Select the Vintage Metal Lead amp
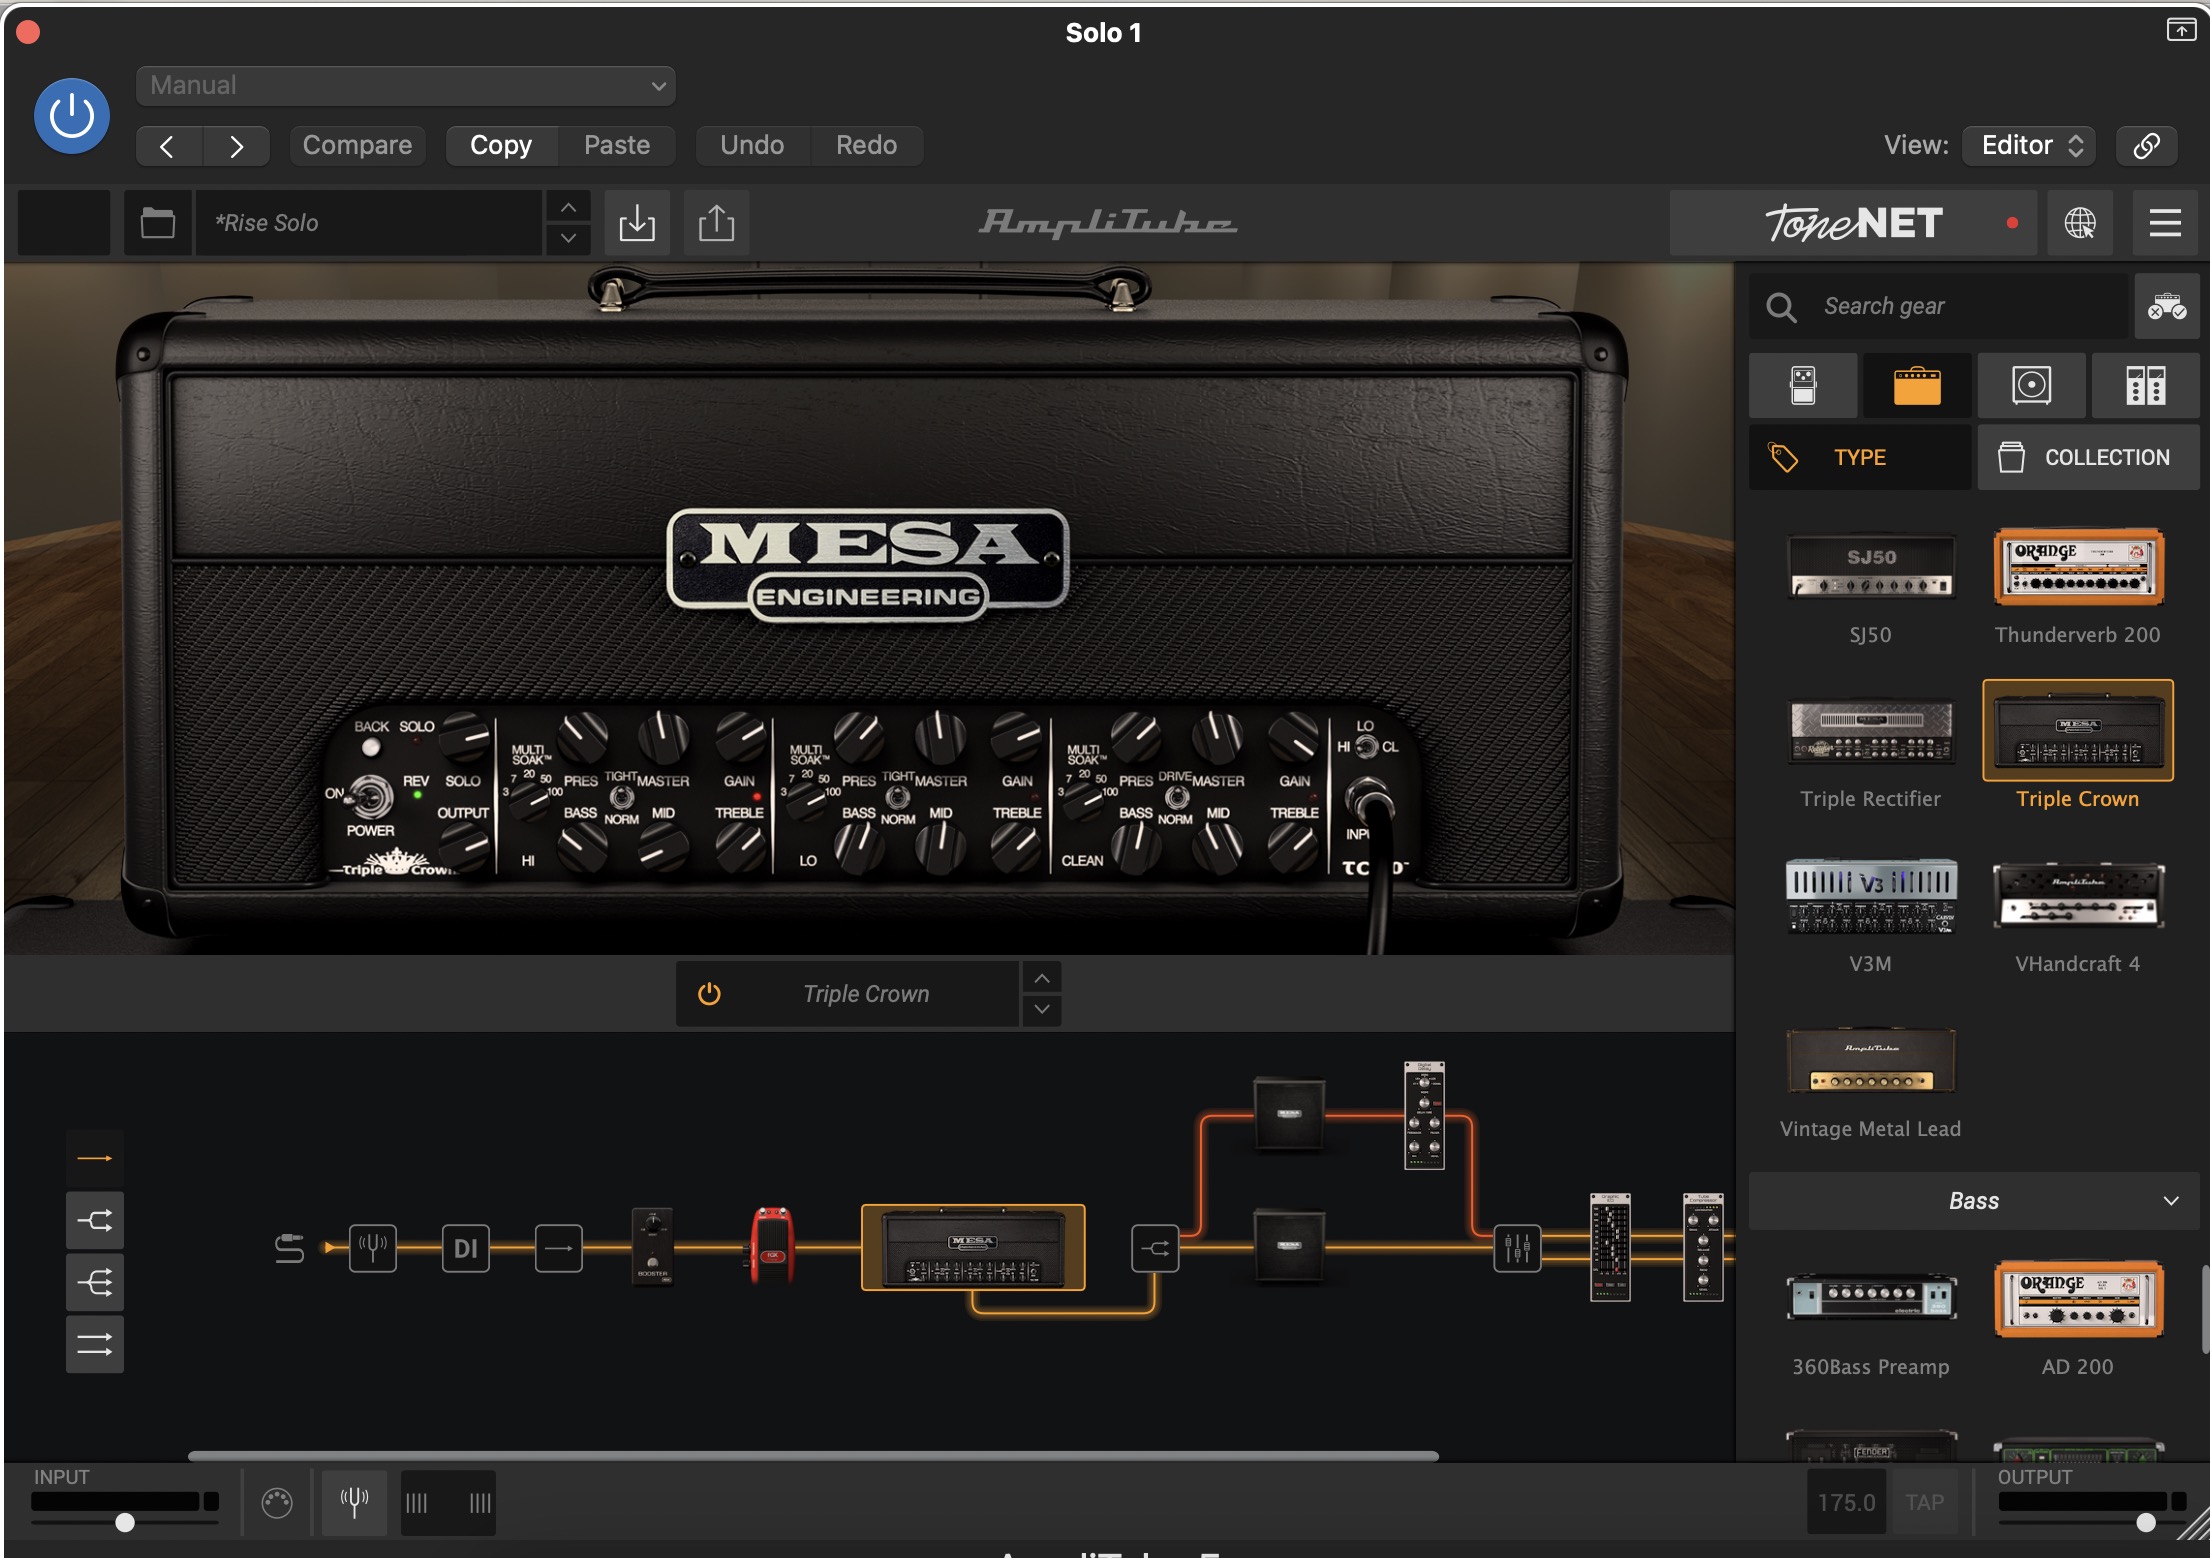This screenshot has height=1558, width=2210. click(1871, 1061)
